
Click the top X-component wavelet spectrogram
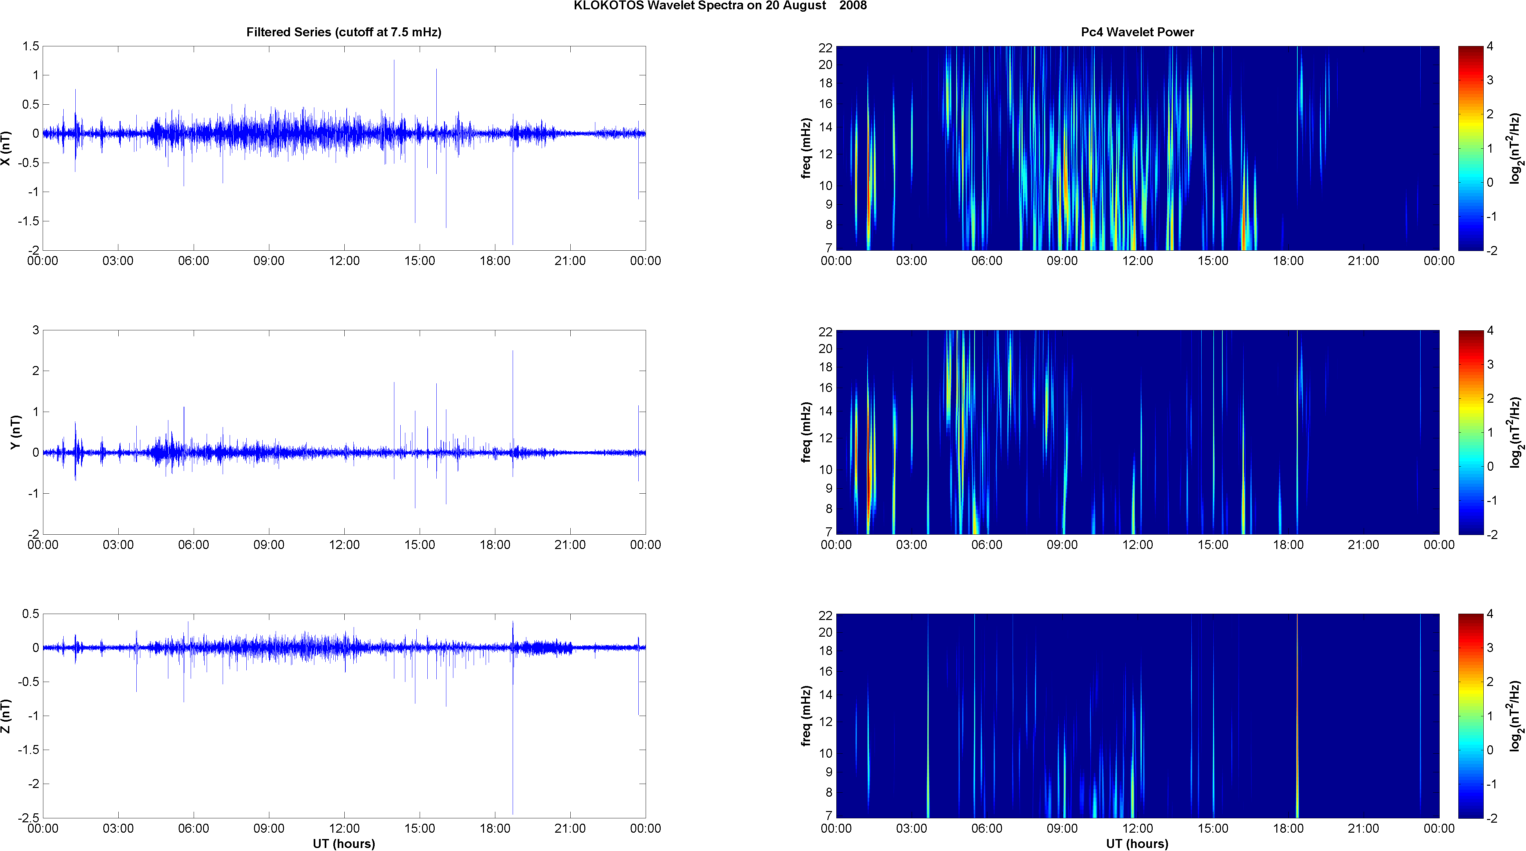tap(1137, 148)
